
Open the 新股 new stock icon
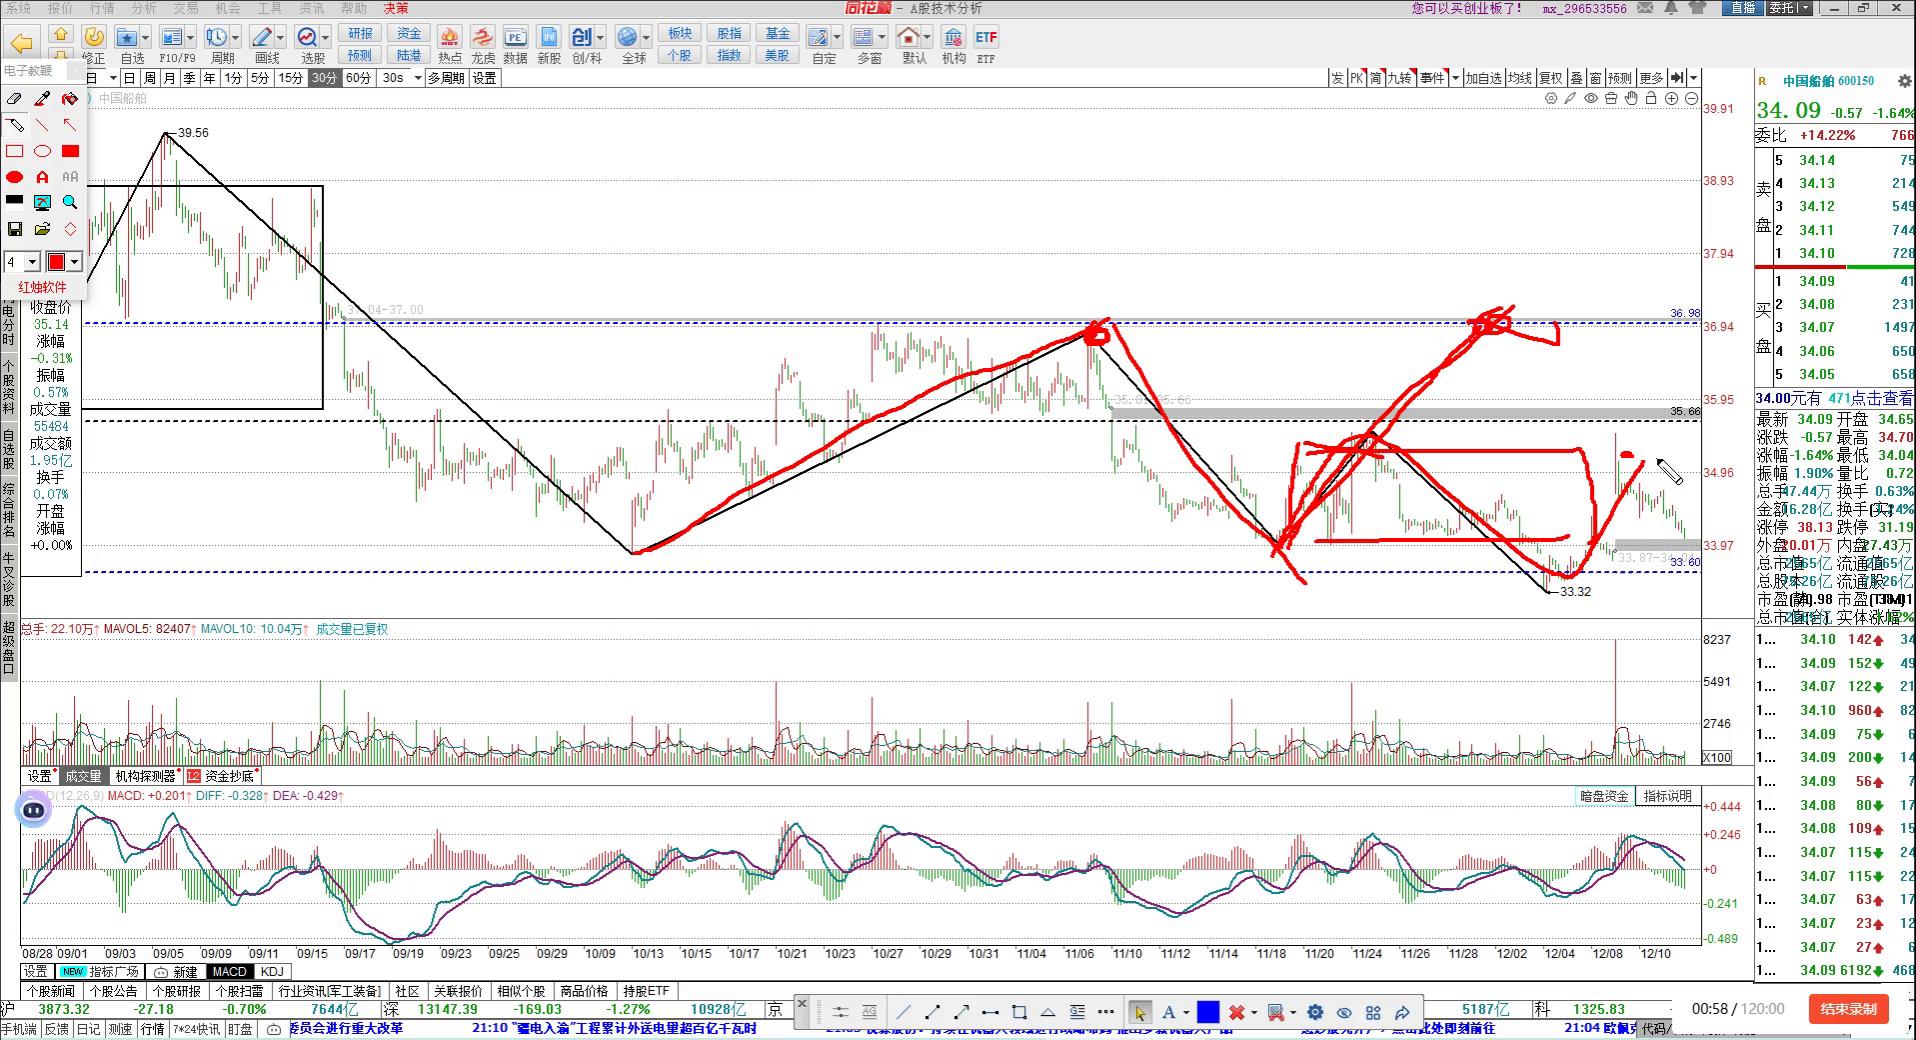pos(549,45)
